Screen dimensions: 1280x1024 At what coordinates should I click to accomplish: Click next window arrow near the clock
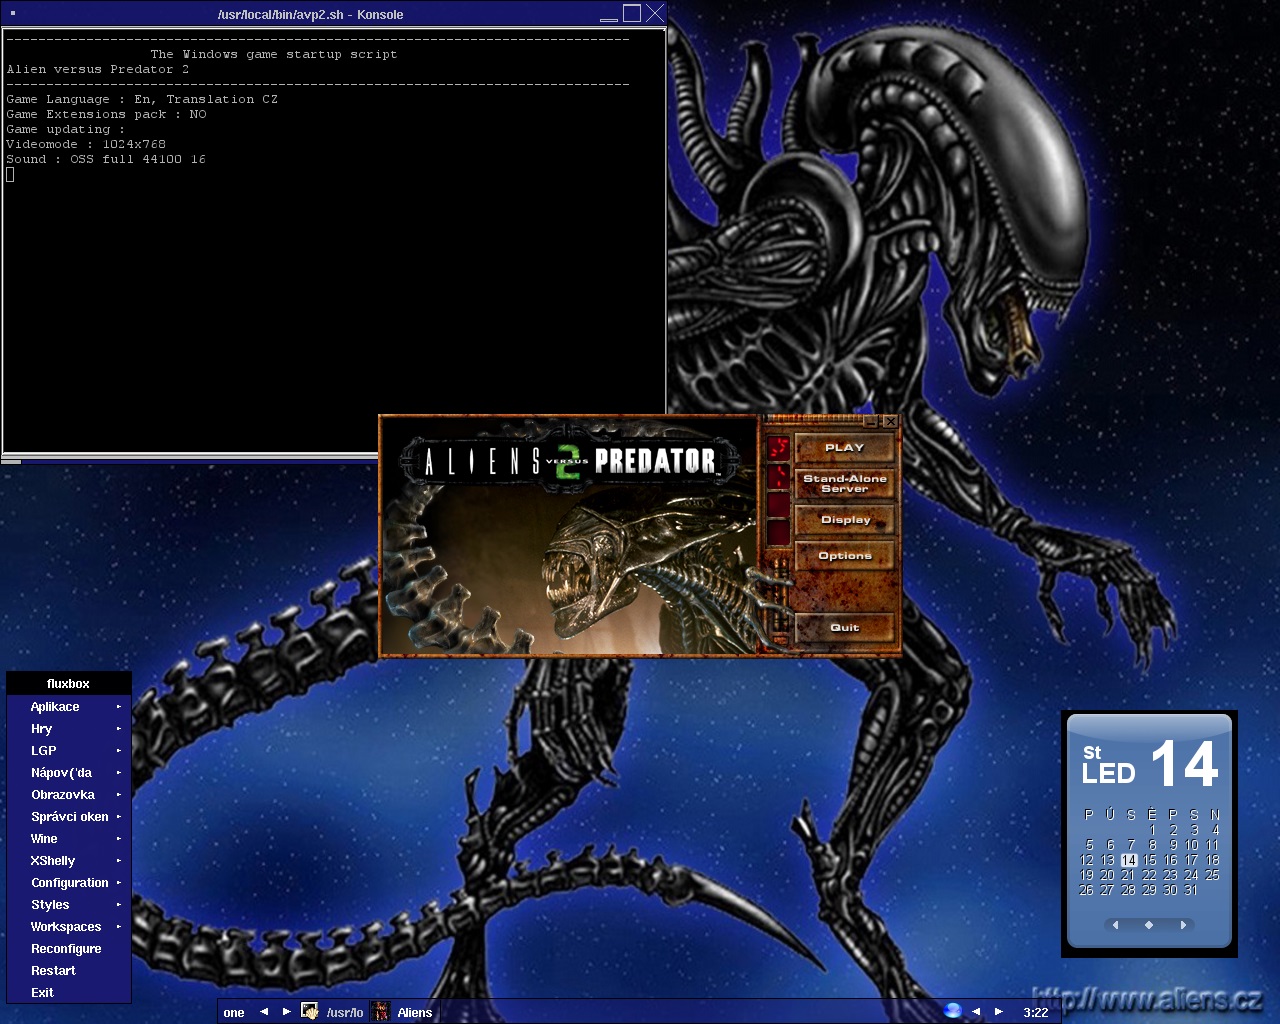point(998,1012)
